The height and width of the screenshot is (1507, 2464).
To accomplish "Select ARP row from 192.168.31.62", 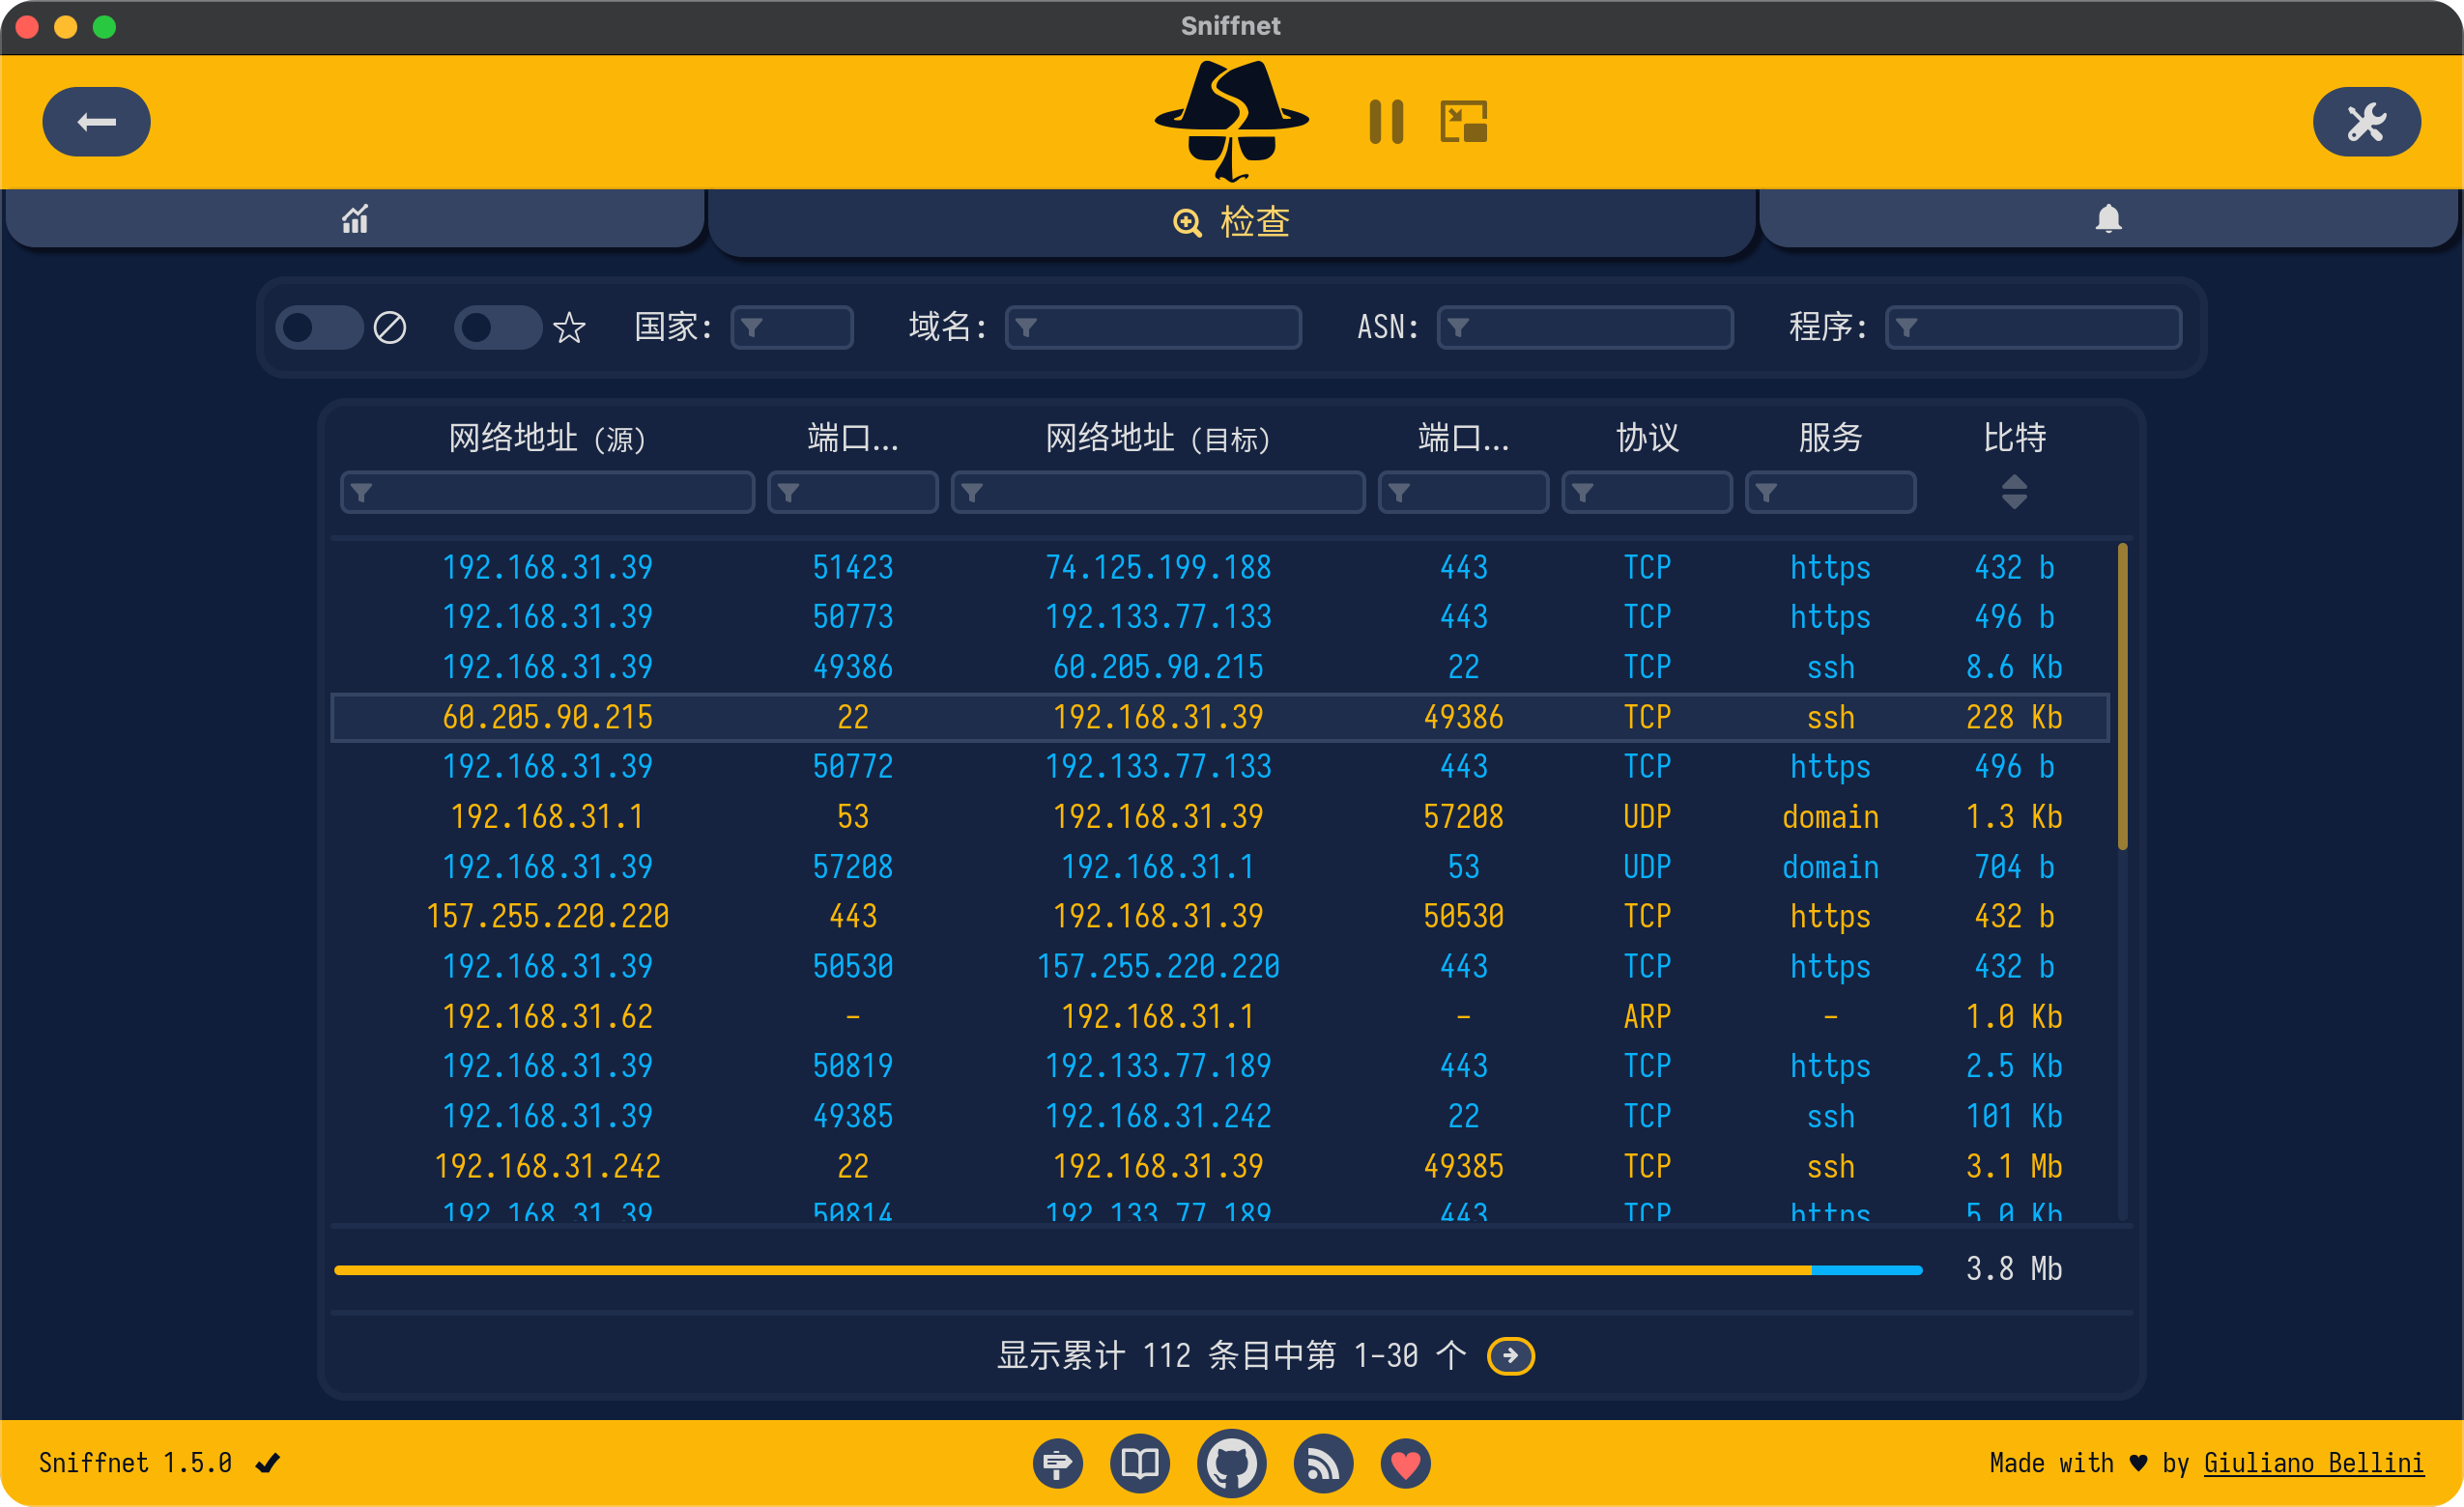I will [1220, 1016].
